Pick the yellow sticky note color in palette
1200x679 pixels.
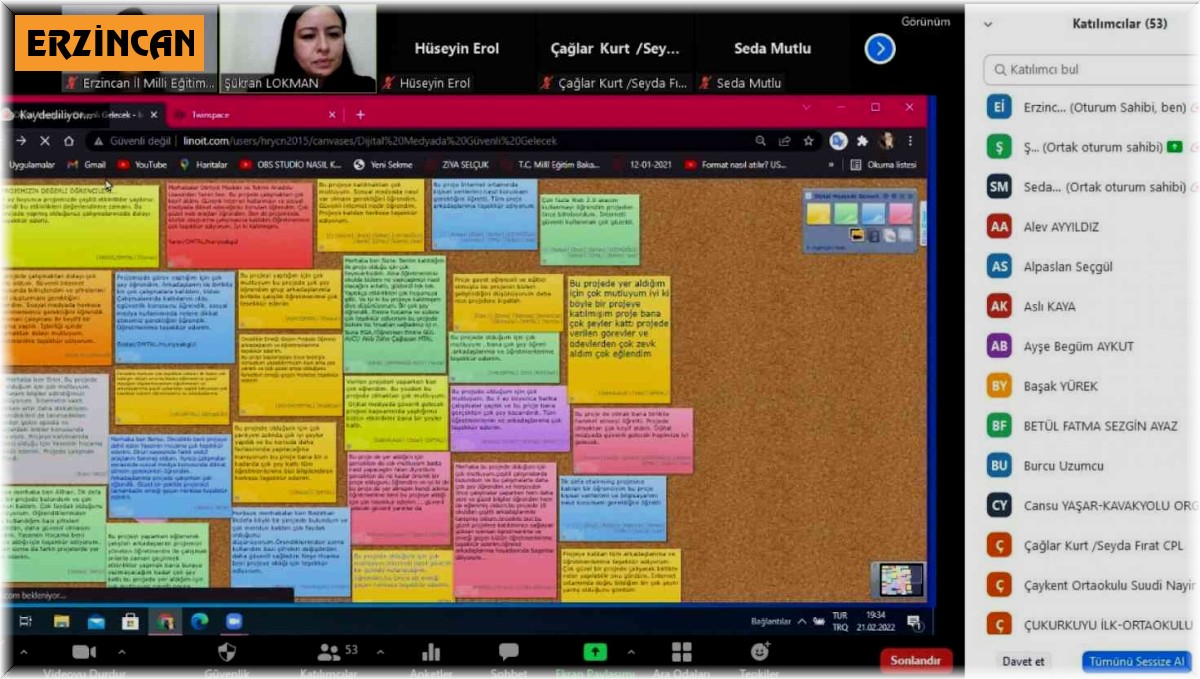[820, 212]
